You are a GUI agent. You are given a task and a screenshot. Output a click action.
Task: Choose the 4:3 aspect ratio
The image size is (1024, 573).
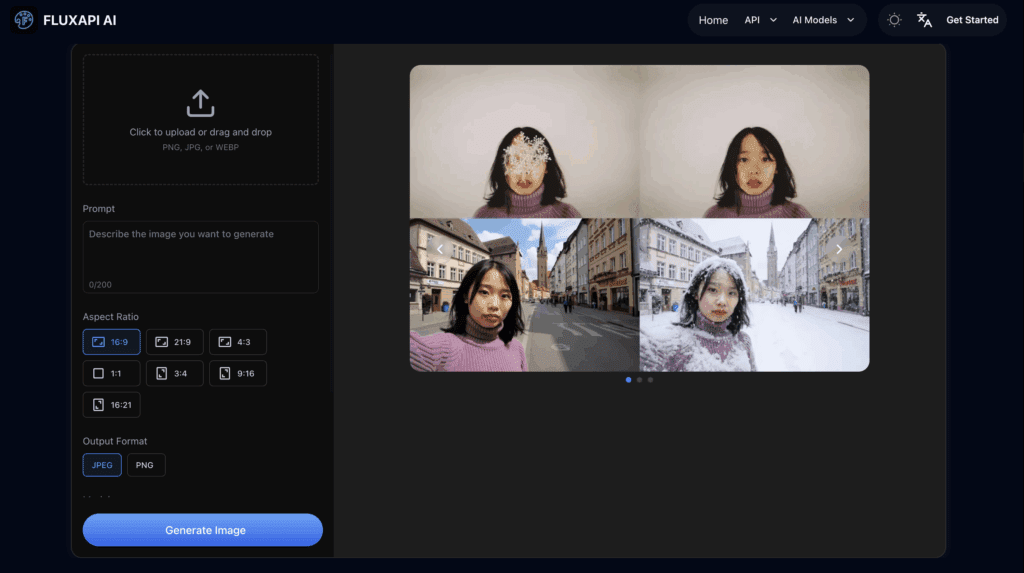[237, 342]
